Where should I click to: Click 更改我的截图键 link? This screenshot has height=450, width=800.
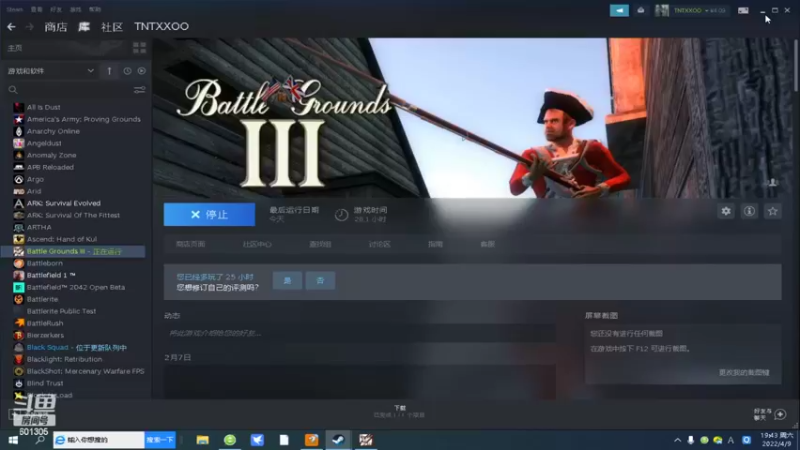point(744,373)
